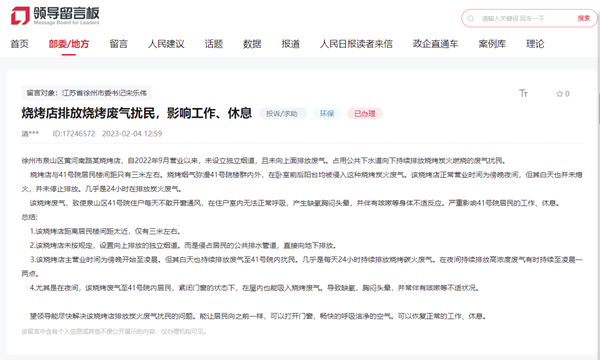Switch to the 话题 tab
Image resolution: width=600 pixels, height=360 pixels.
(214, 44)
